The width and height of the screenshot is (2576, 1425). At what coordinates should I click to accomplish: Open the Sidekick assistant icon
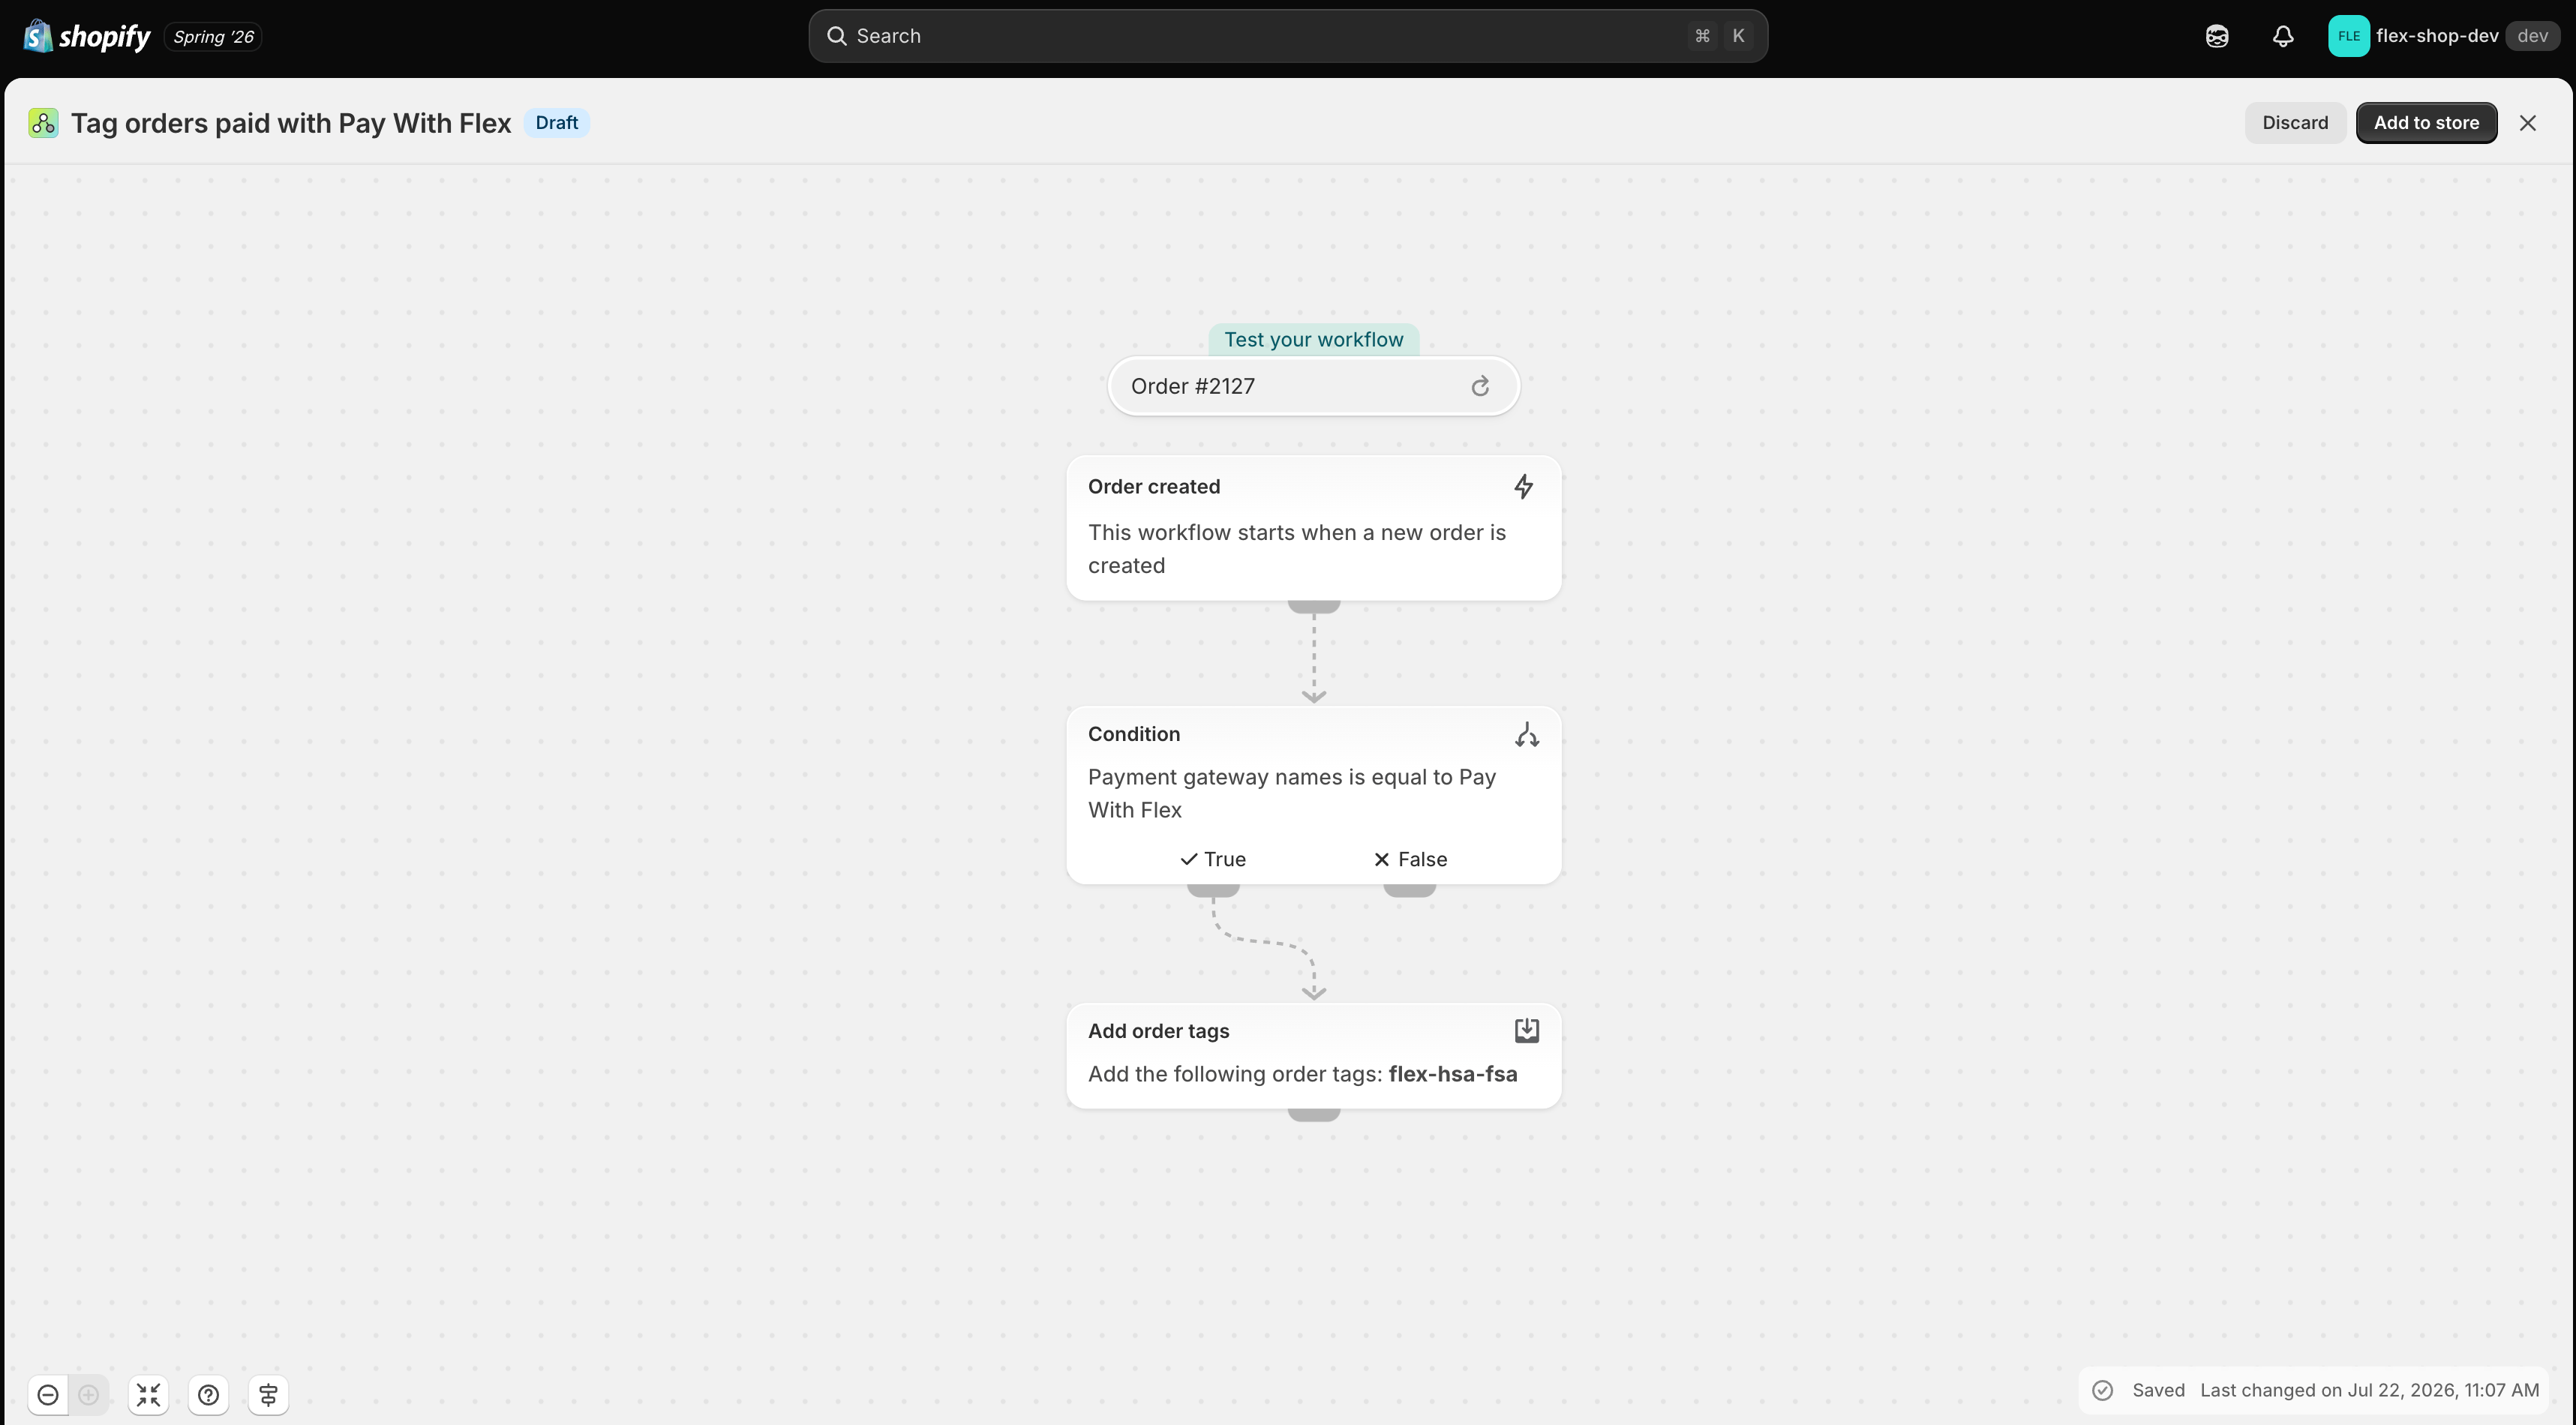(2217, 36)
